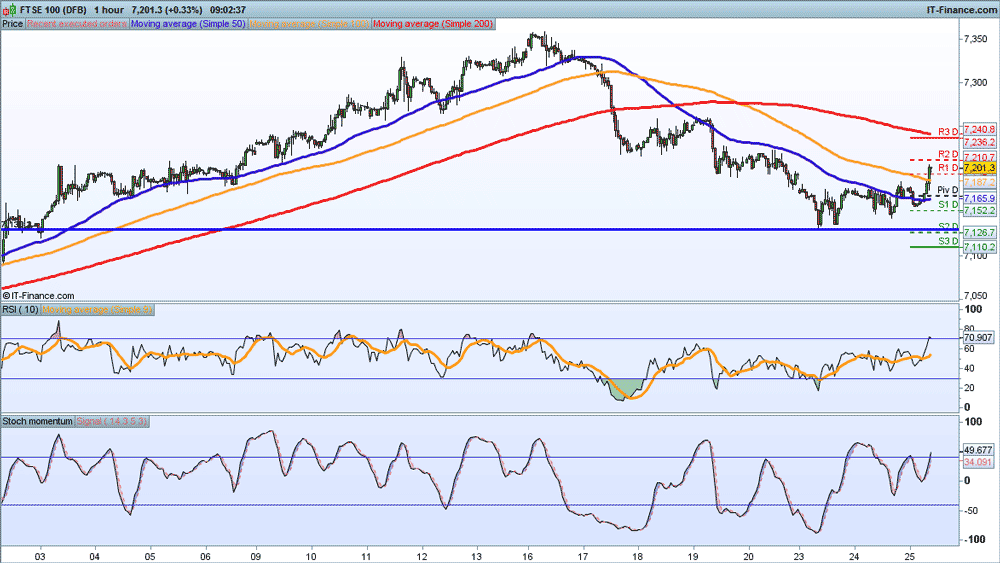Select the Piv D pivot label

(x=947, y=190)
